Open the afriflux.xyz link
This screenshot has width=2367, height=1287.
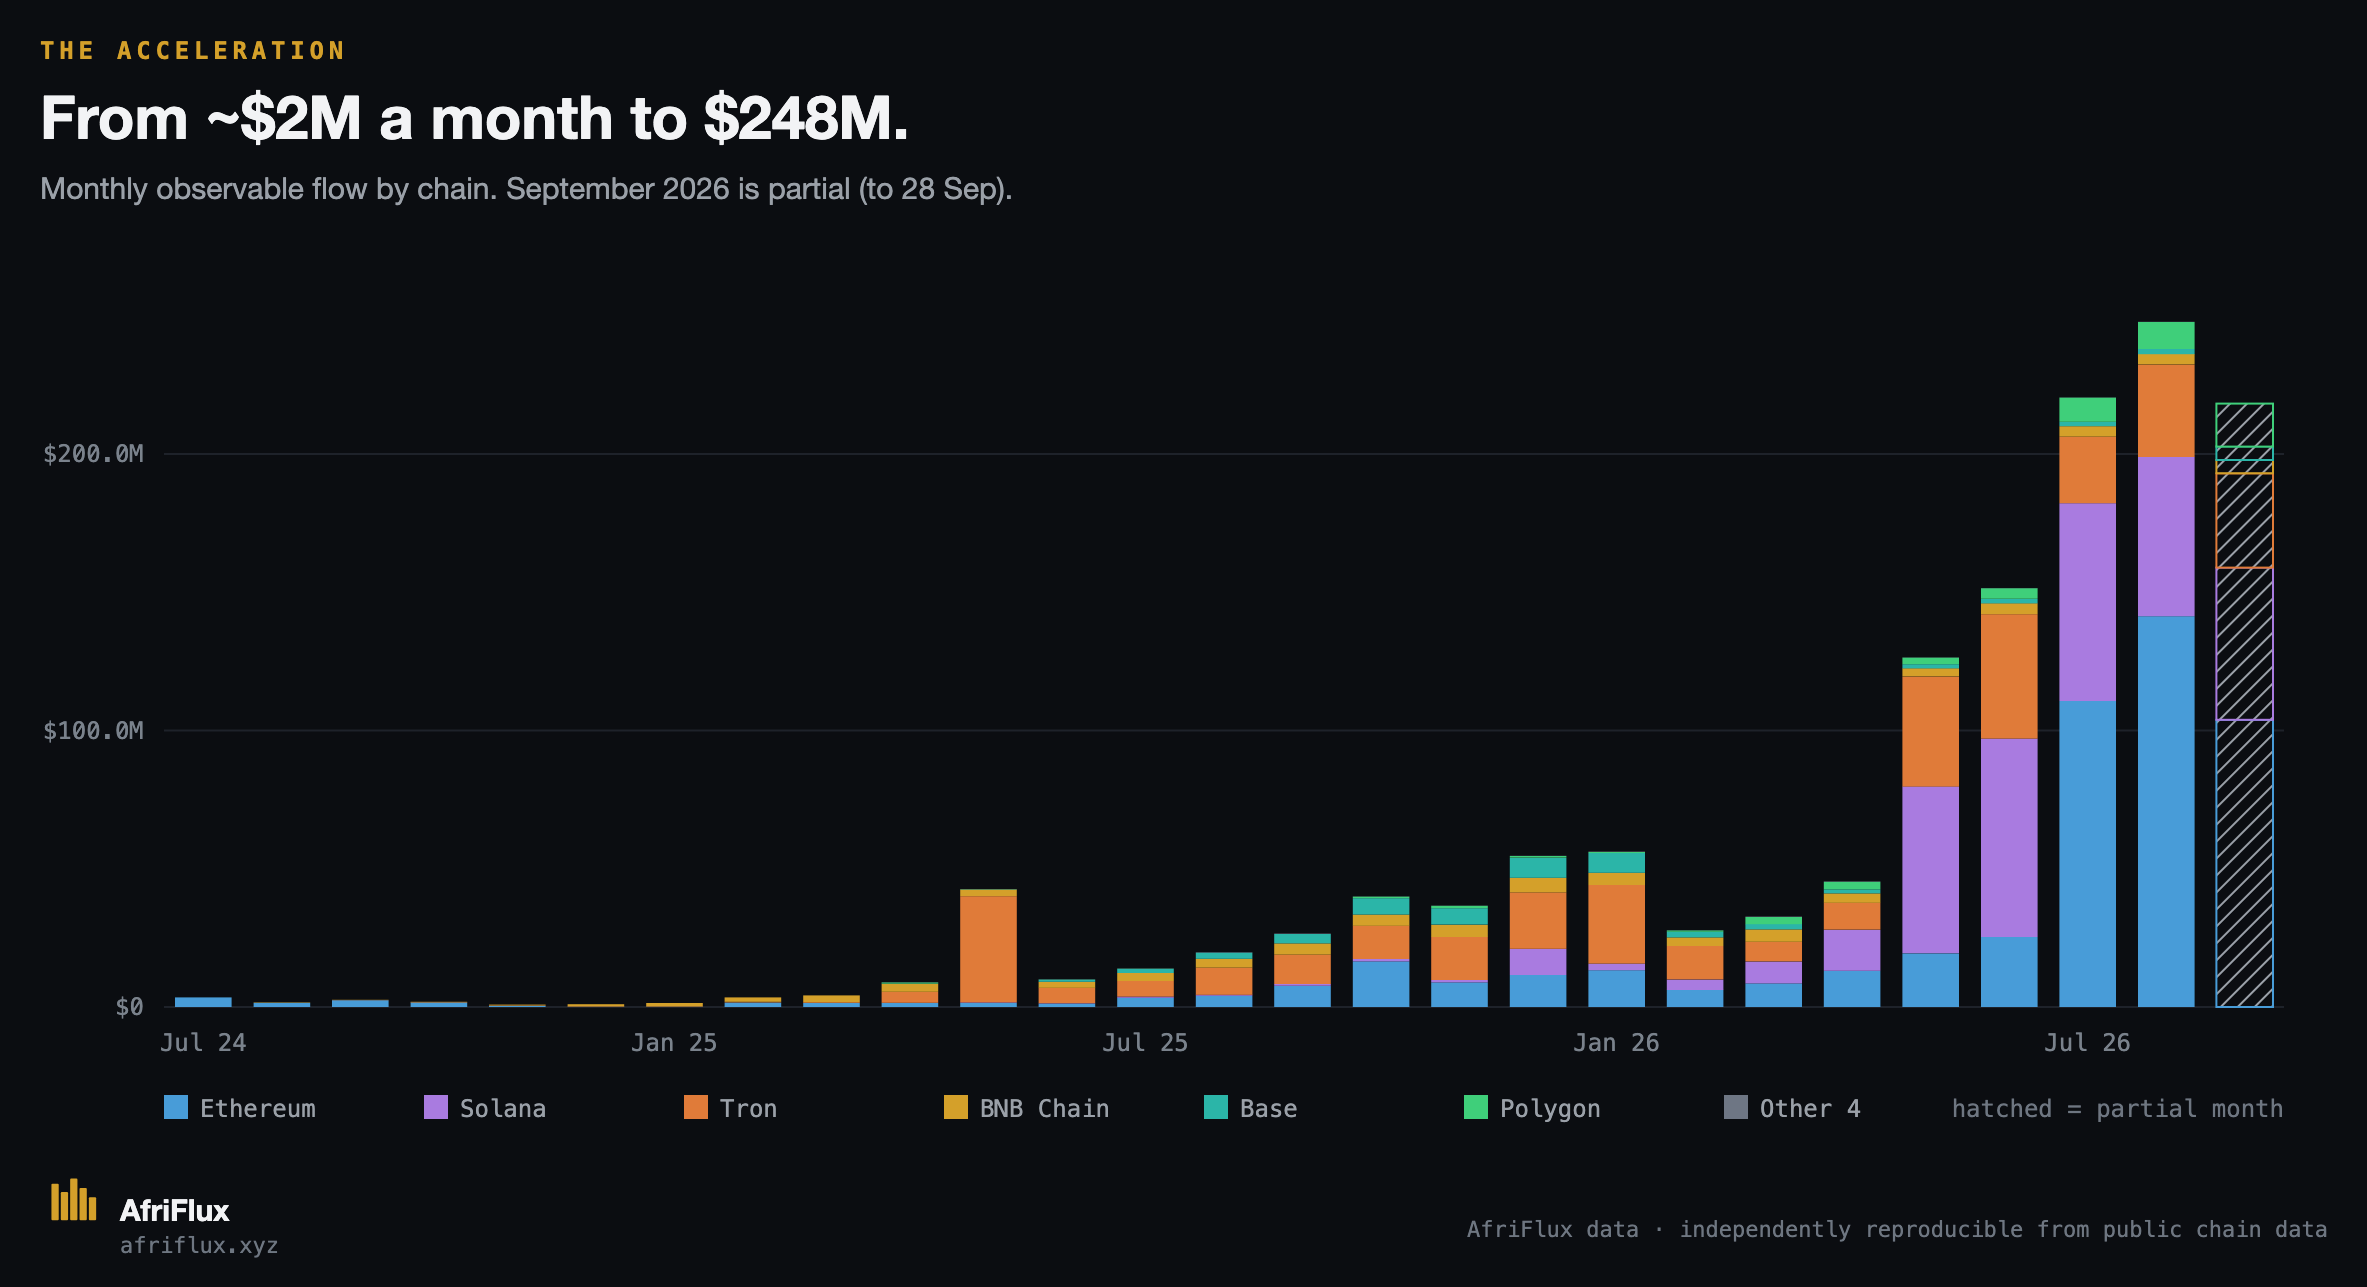(x=199, y=1245)
